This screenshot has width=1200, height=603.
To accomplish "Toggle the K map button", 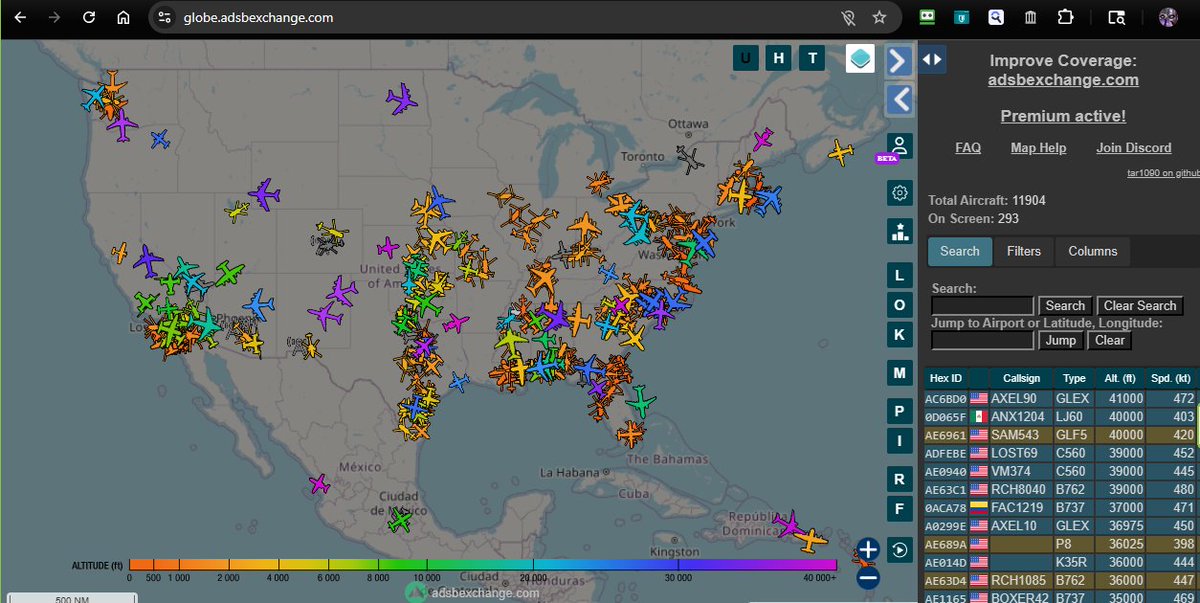I will [899, 335].
